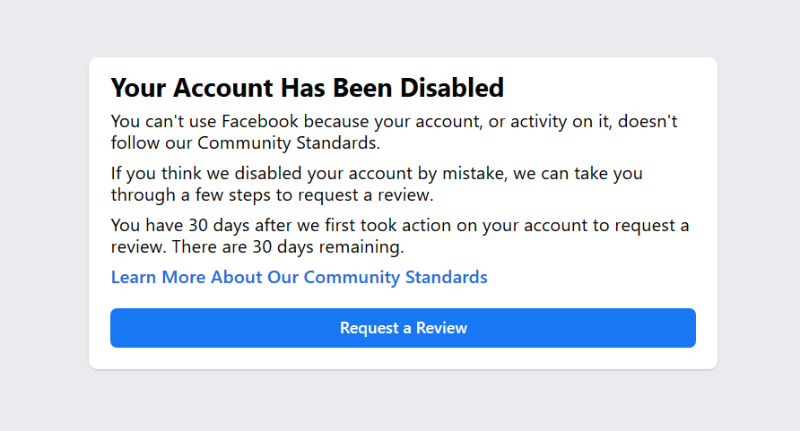Click the "Your Account Has Been Disabled" heading

[x=307, y=88]
